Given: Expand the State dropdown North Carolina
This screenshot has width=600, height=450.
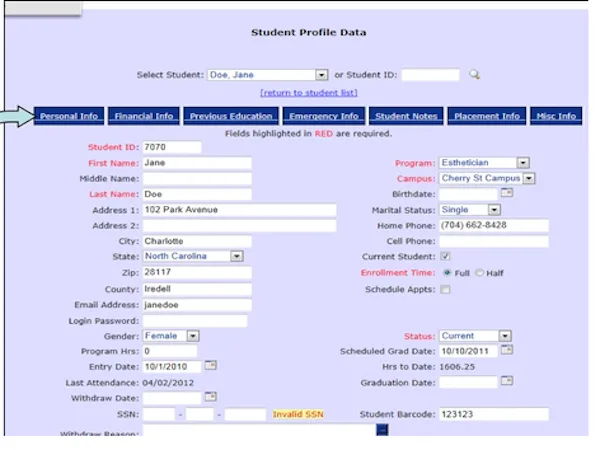Looking at the screenshot, I should coord(193,256).
